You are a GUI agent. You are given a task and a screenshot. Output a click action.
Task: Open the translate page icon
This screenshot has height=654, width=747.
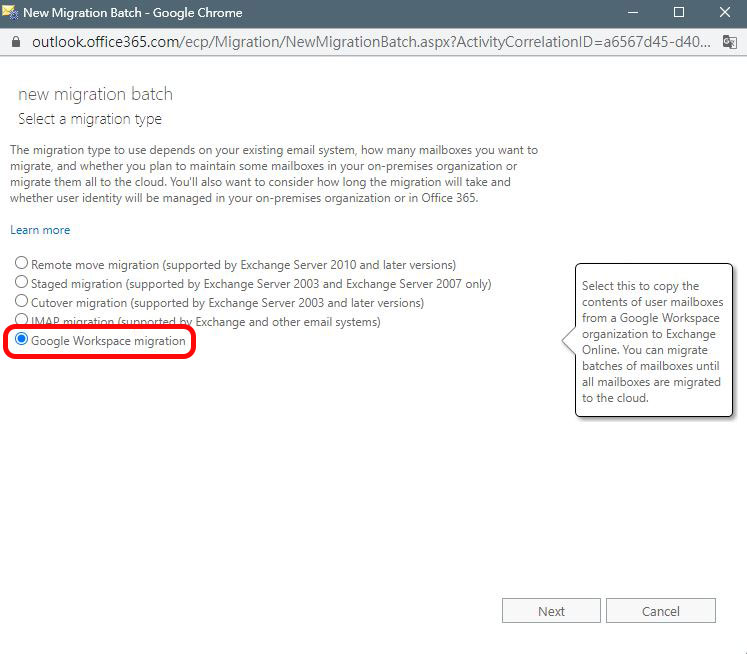(x=729, y=42)
